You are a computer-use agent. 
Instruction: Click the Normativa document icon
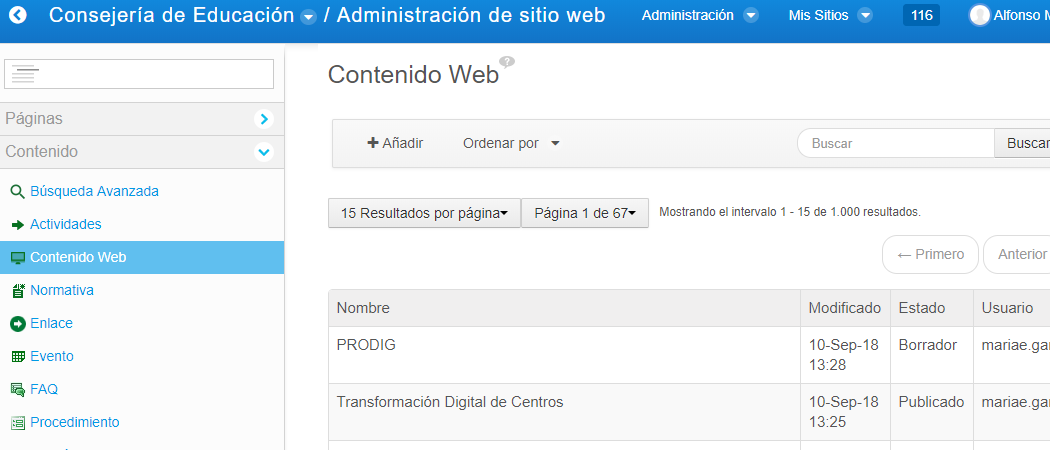coord(18,291)
